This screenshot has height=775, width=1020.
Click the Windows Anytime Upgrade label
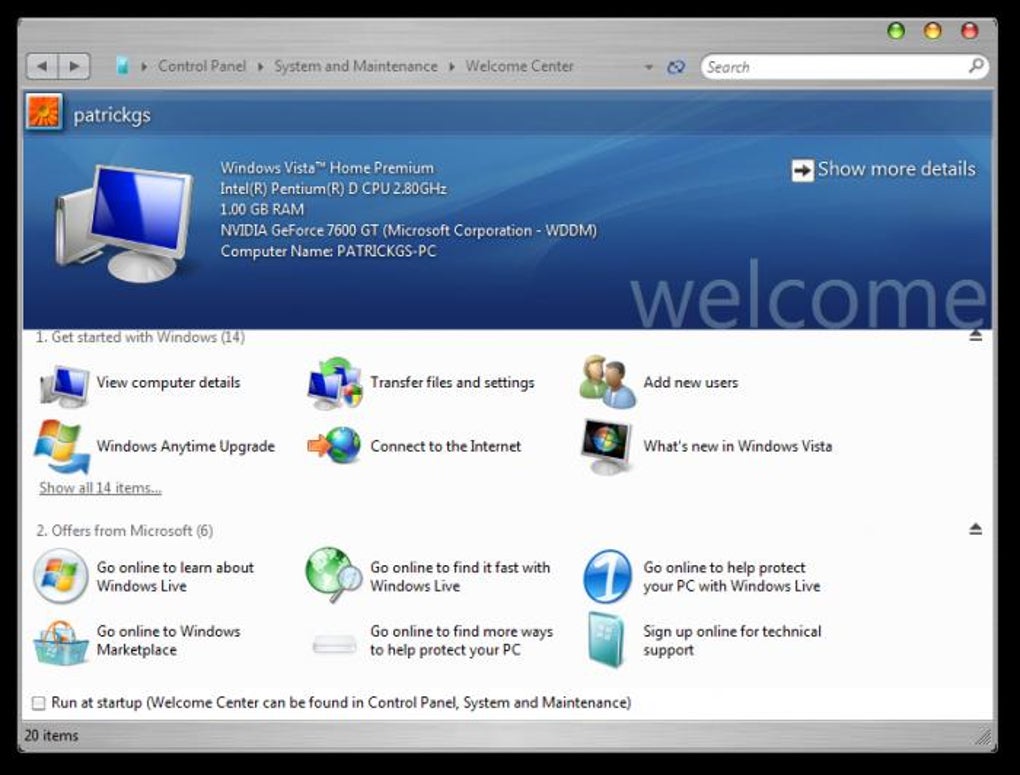click(186, 446)
